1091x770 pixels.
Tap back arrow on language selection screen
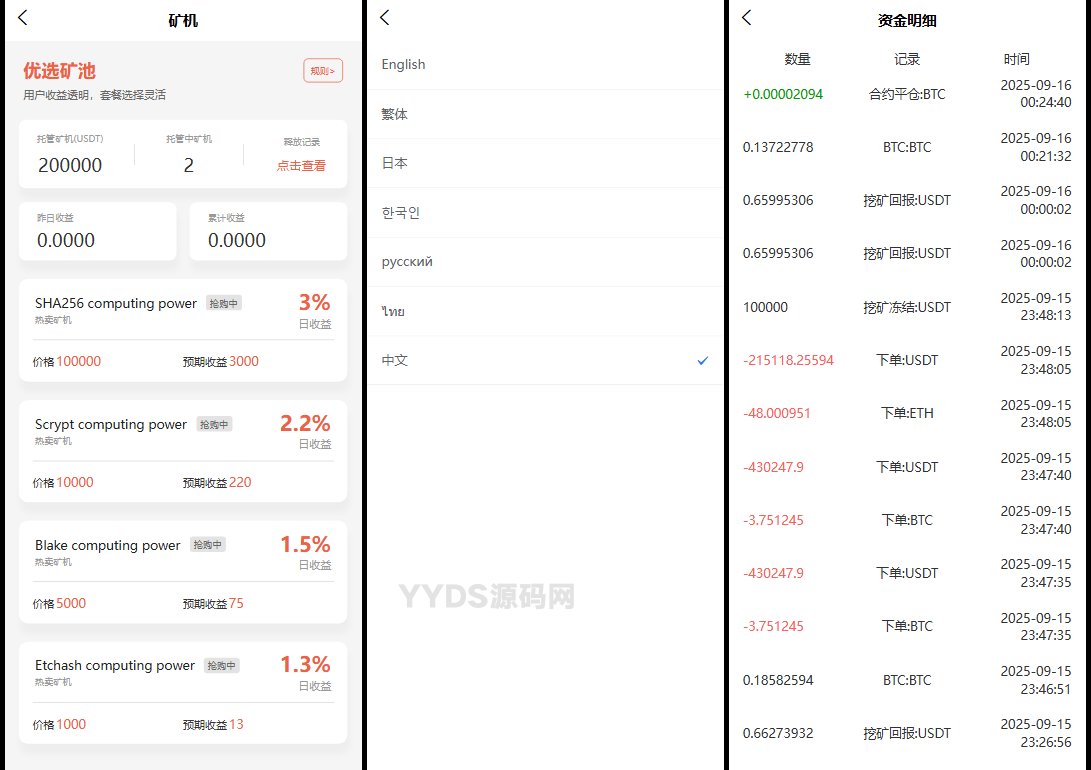coord(385,18)
